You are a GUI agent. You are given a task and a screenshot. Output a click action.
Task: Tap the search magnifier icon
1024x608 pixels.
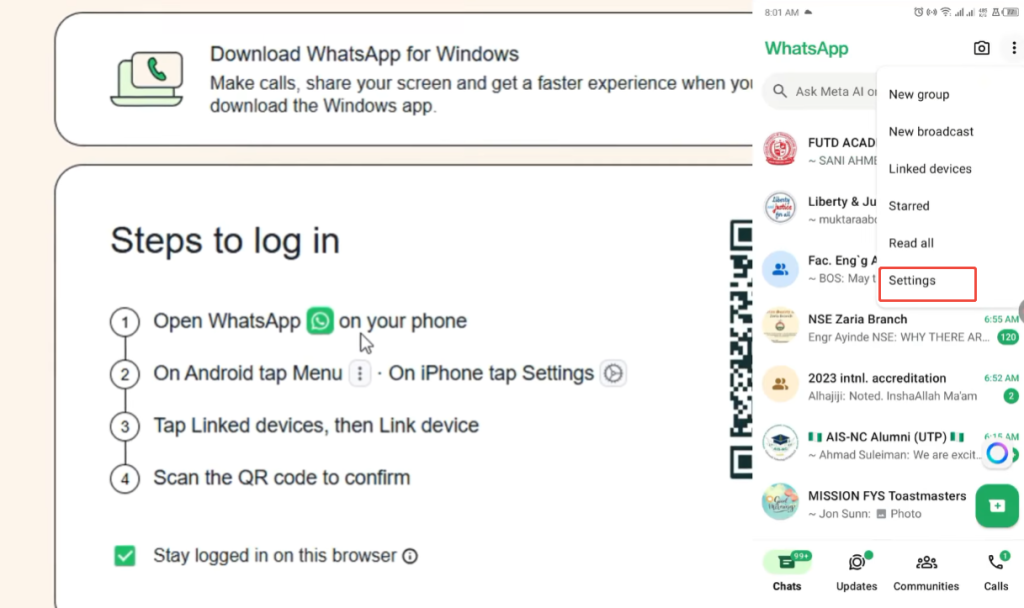click(x=780, y=91)
